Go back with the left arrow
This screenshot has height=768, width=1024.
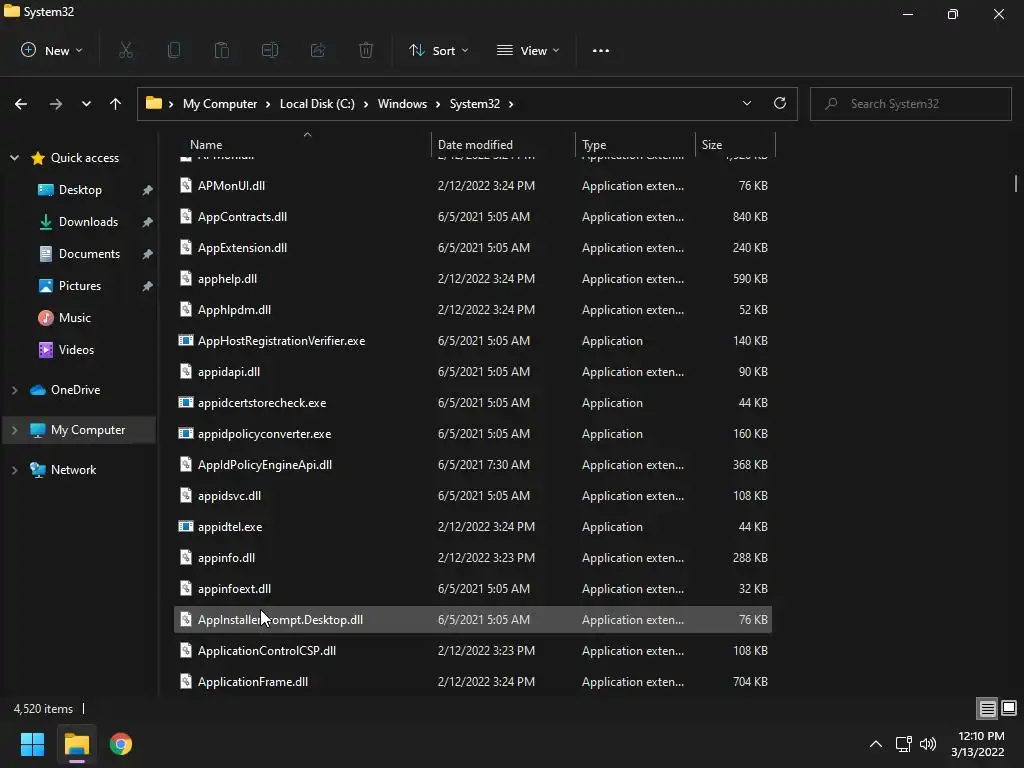(x=21, y=104)
